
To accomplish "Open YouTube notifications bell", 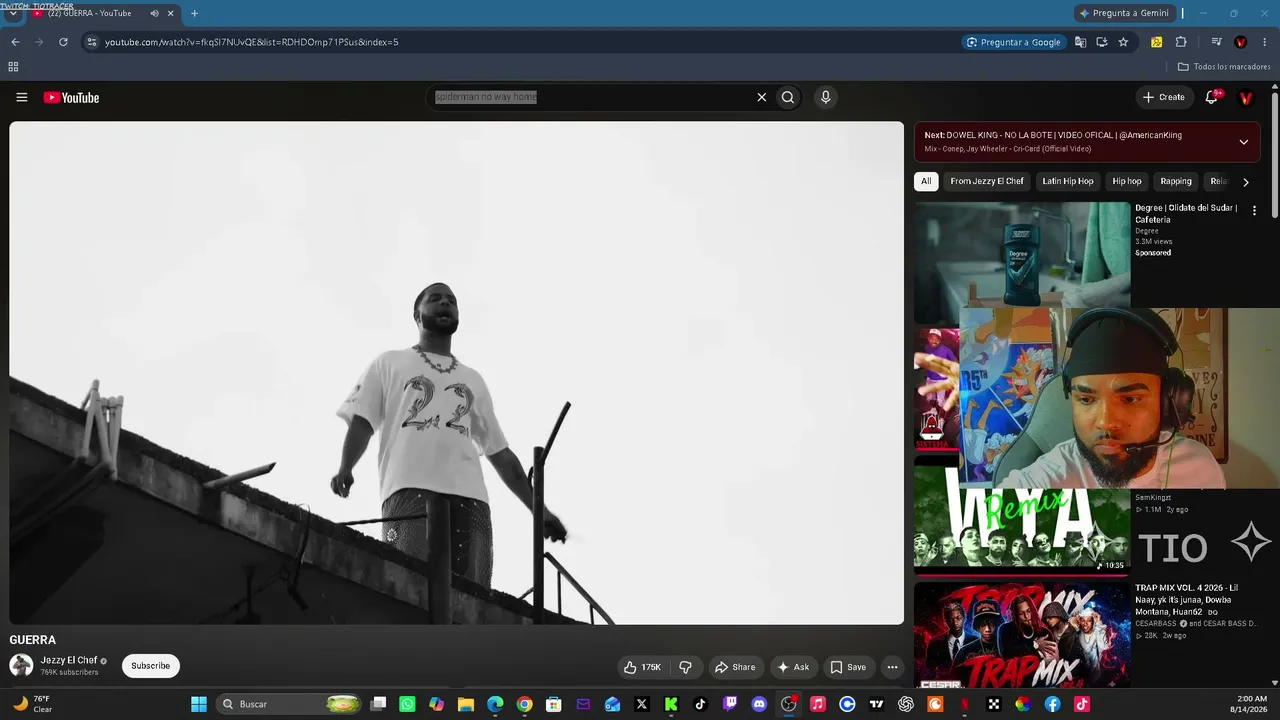I will [1212, 97].
